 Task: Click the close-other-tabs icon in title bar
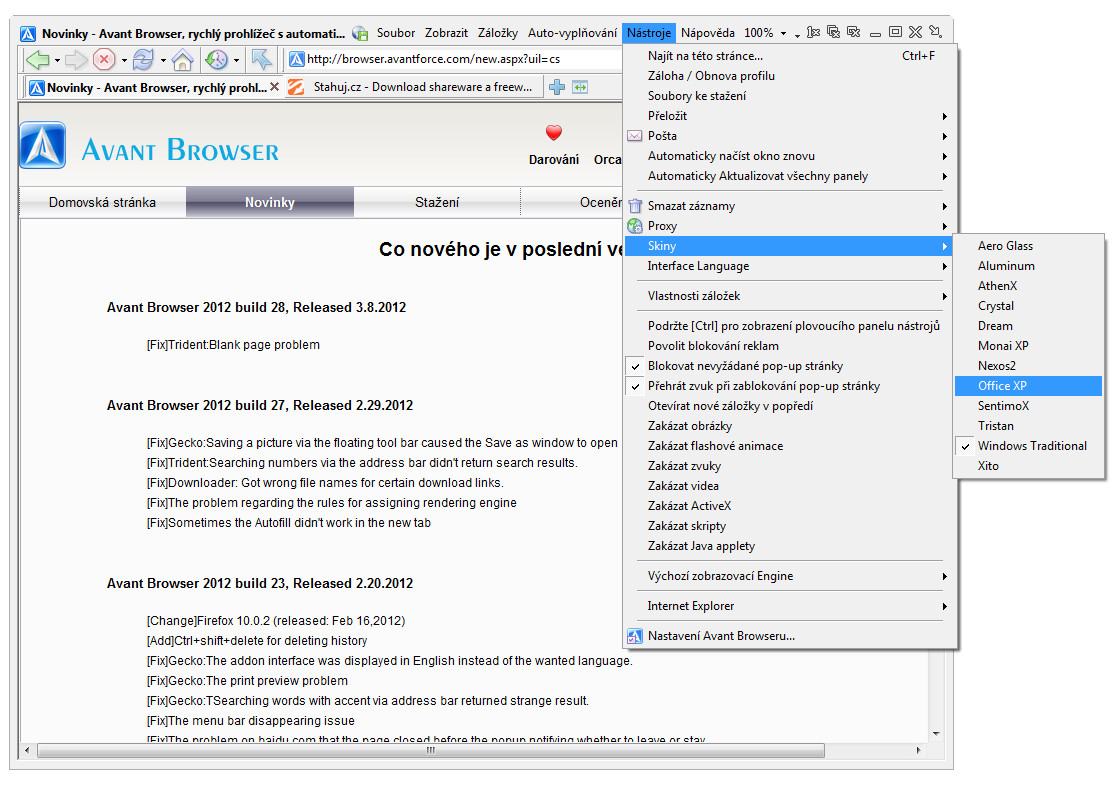[x=854, y=33]
